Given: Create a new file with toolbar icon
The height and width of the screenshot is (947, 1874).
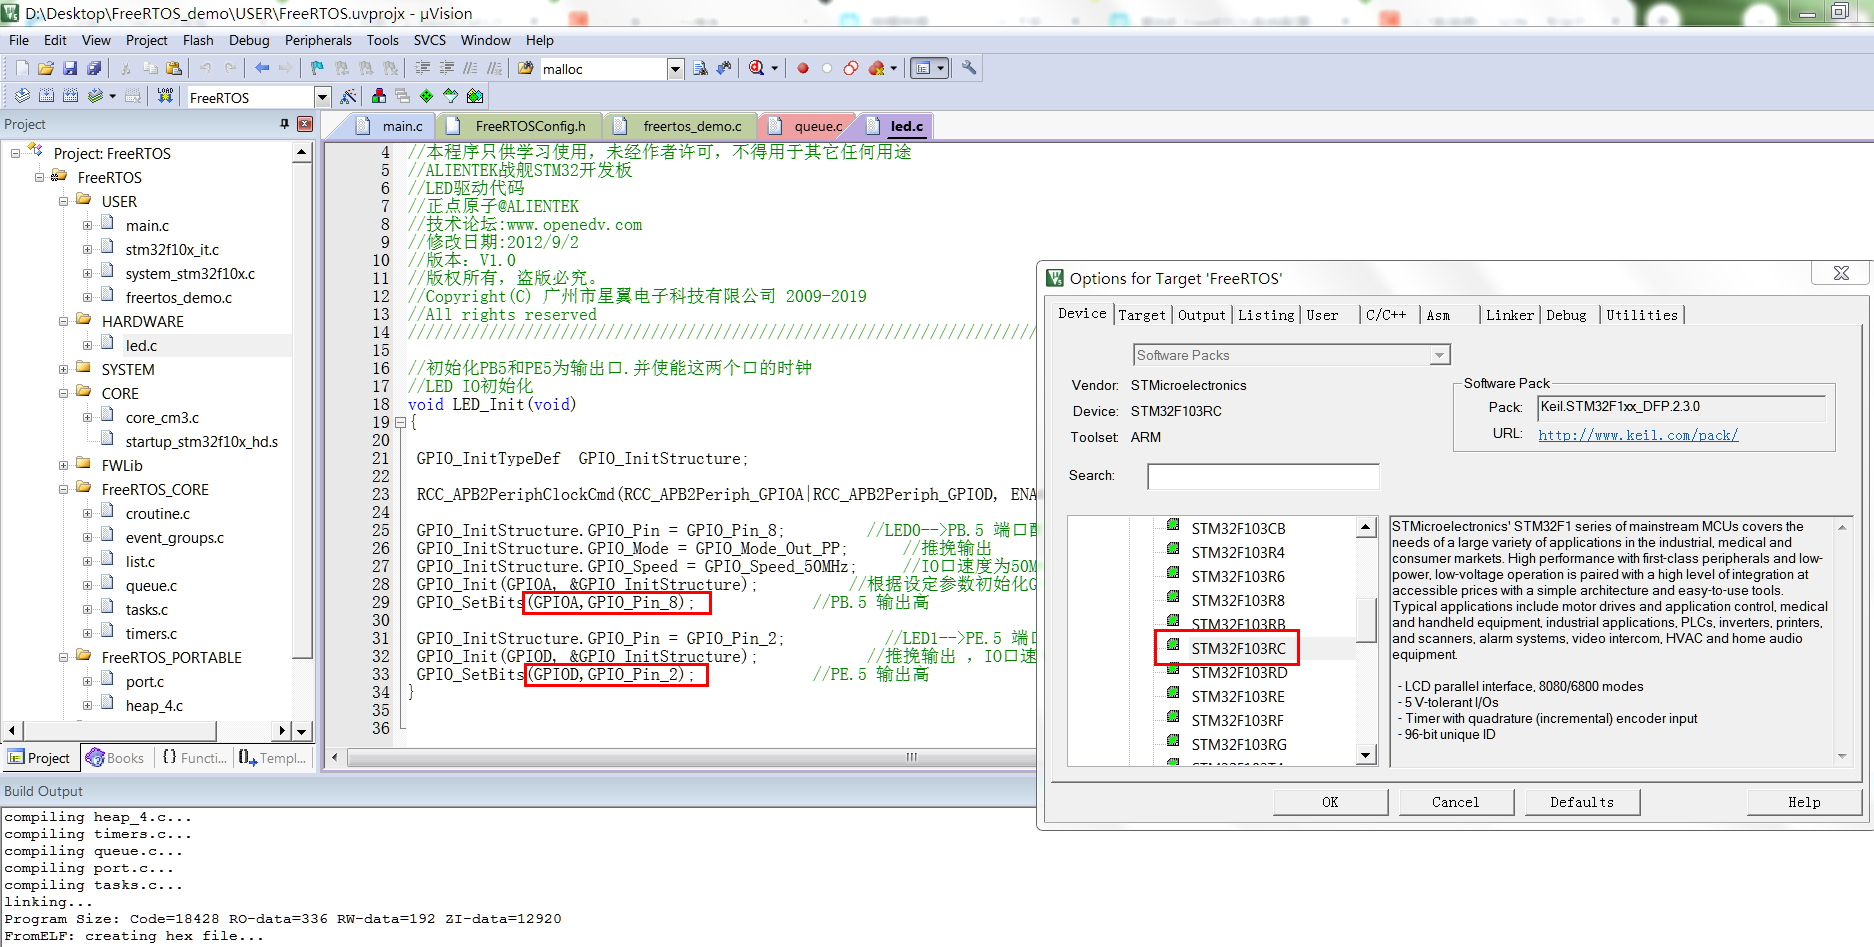Looking at the screenshot, I should pos(22,68).
